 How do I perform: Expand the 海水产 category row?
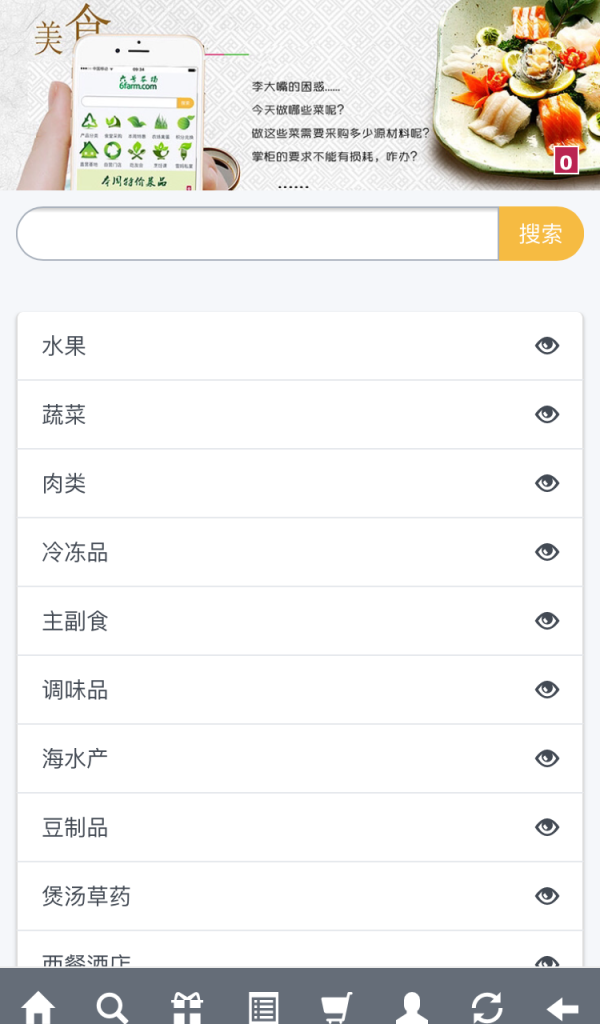(300, 758)
